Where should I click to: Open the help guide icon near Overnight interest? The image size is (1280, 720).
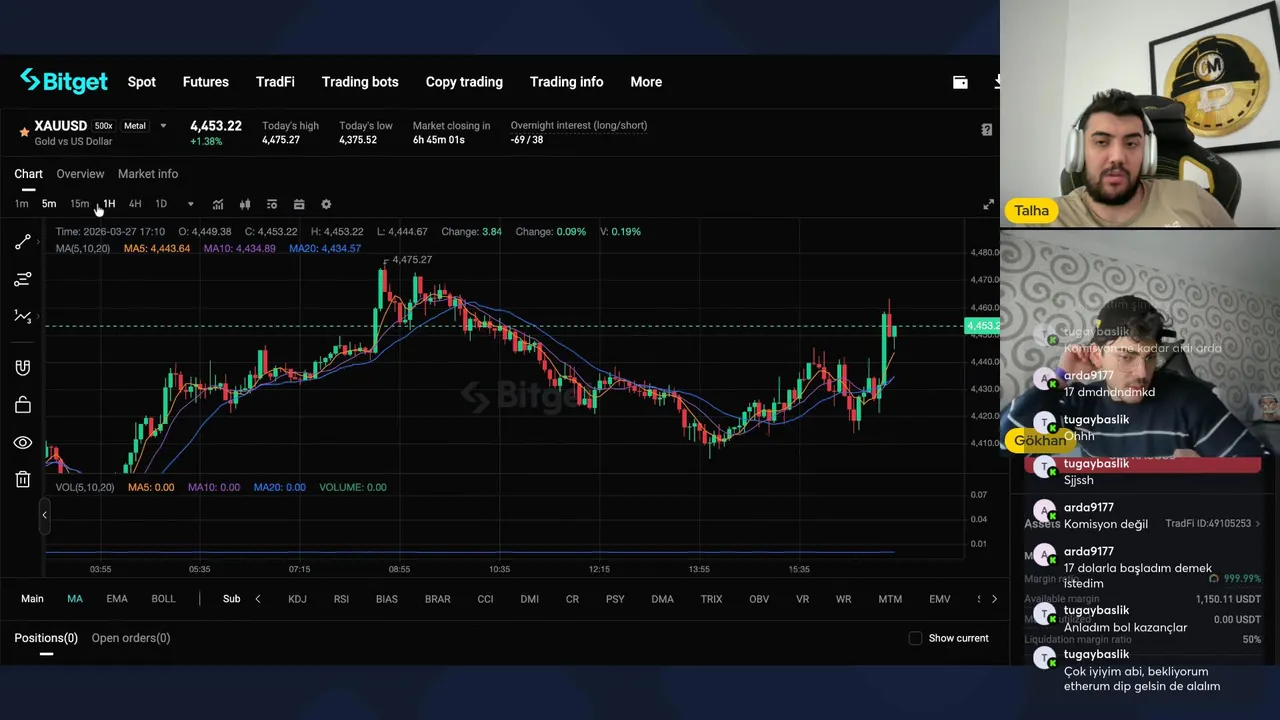[986, 130]
